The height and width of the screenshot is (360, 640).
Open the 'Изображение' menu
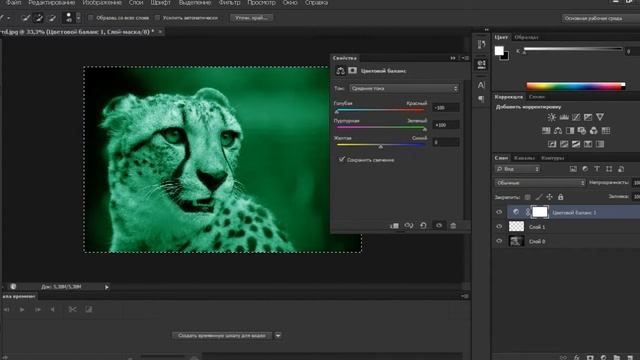(x=102, y=3)
